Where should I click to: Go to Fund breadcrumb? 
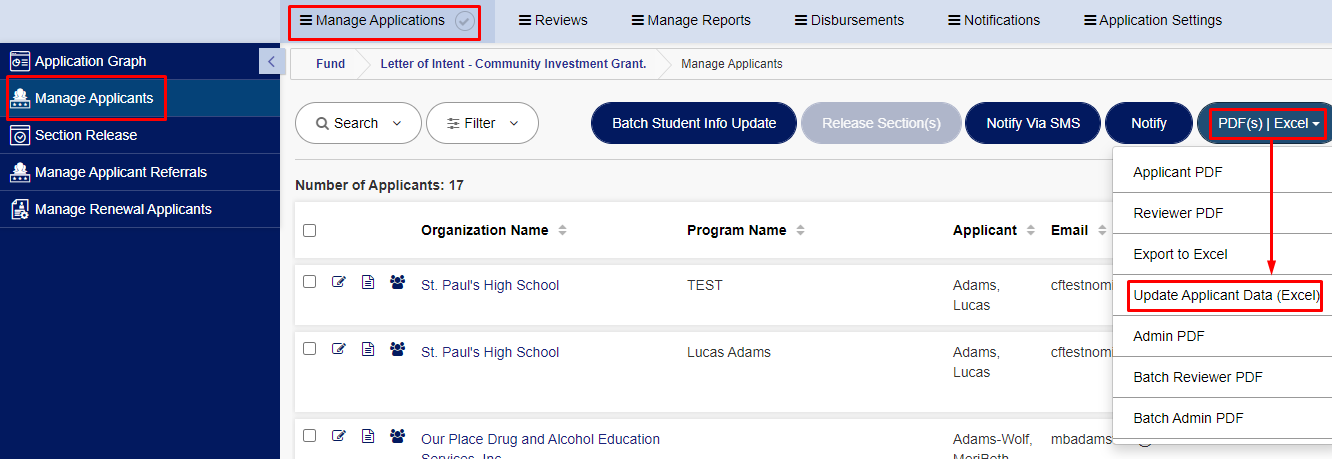pyautogui.click(x=330, y=63)
